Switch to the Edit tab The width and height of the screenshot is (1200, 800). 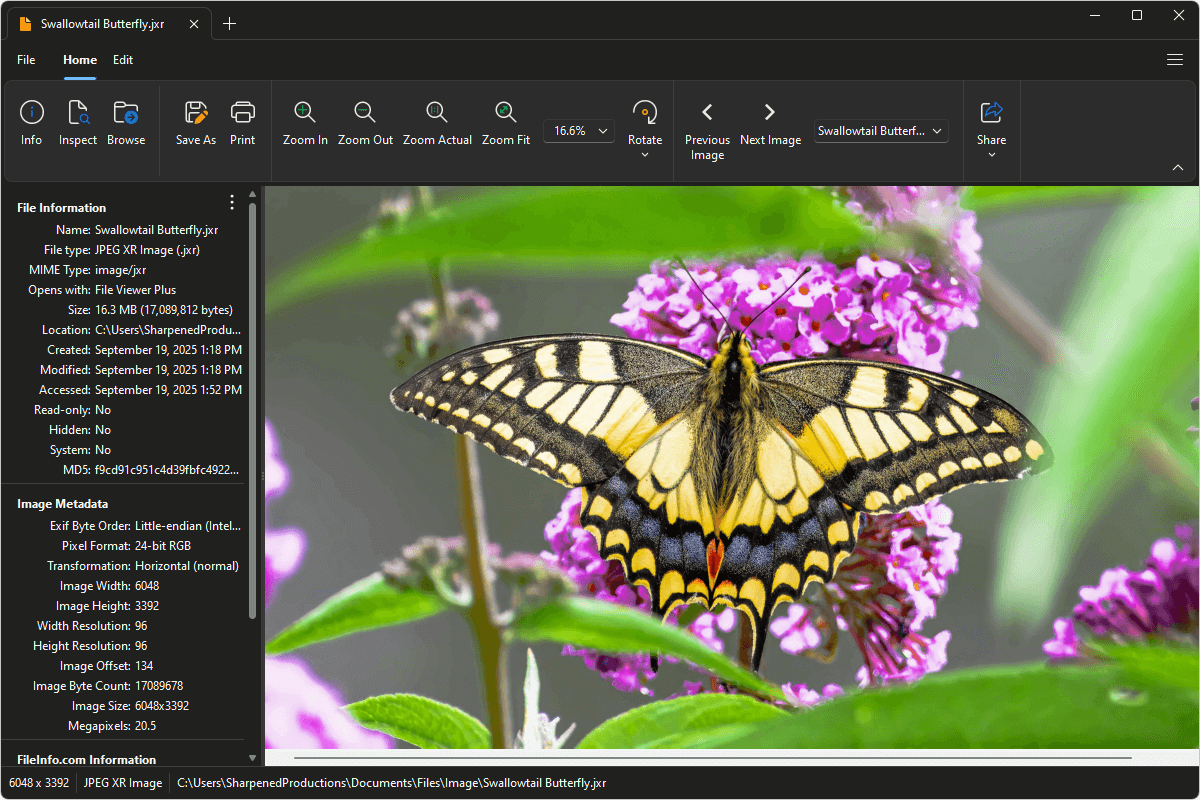coord(123,60)
